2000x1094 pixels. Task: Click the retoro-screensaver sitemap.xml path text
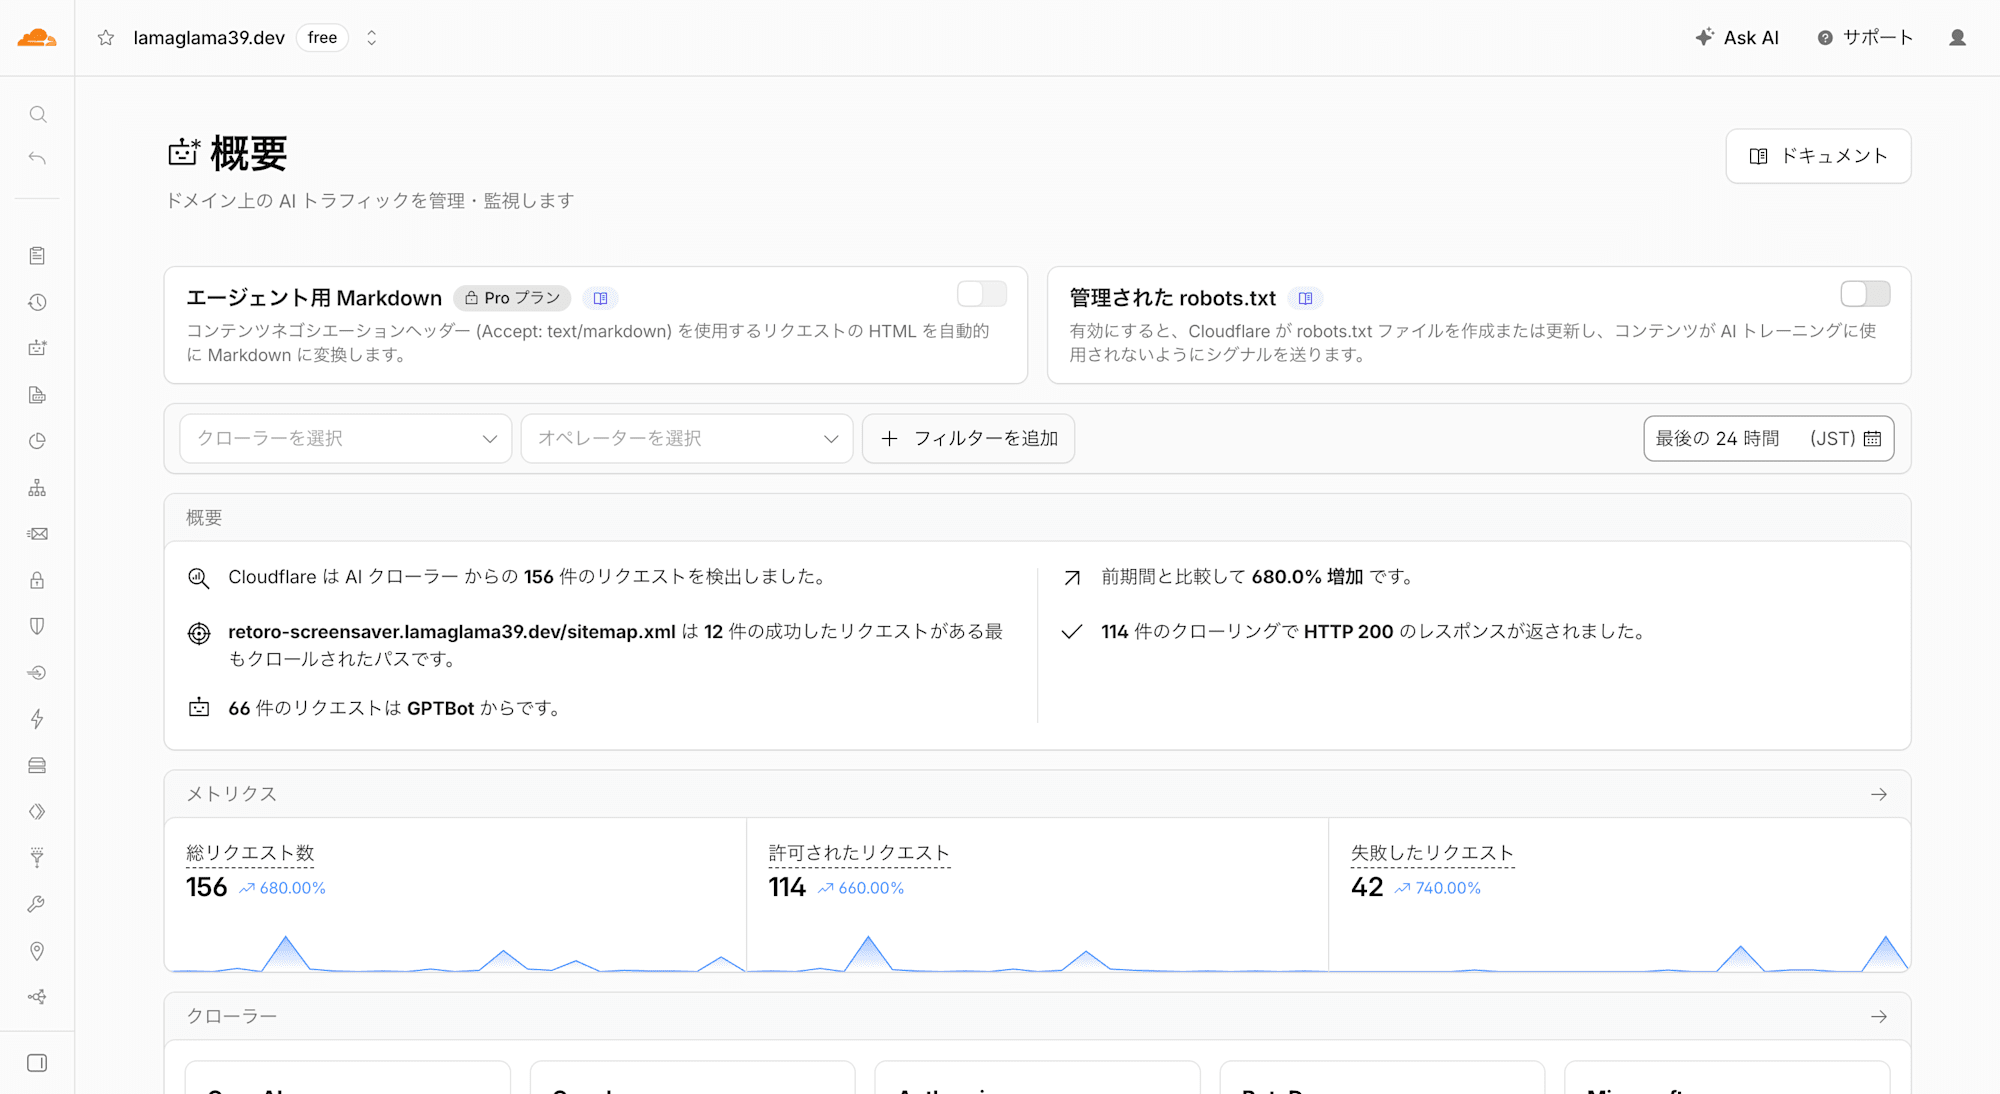[x=452, y=632]
